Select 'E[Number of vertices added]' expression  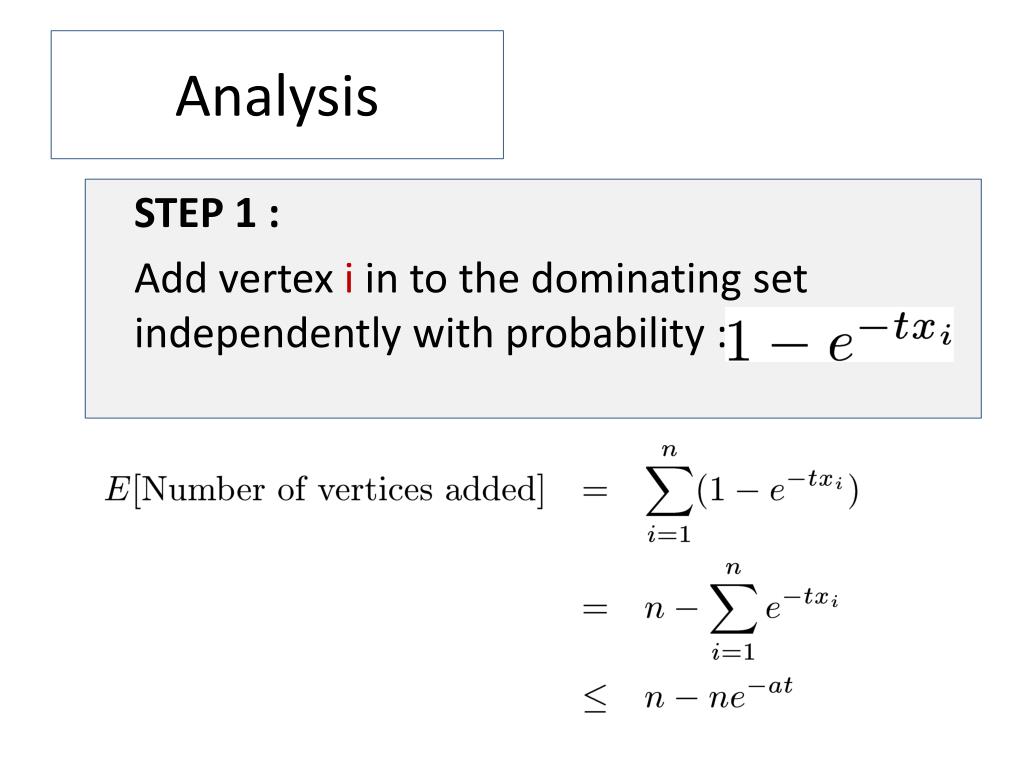click(x=325, y=490)
